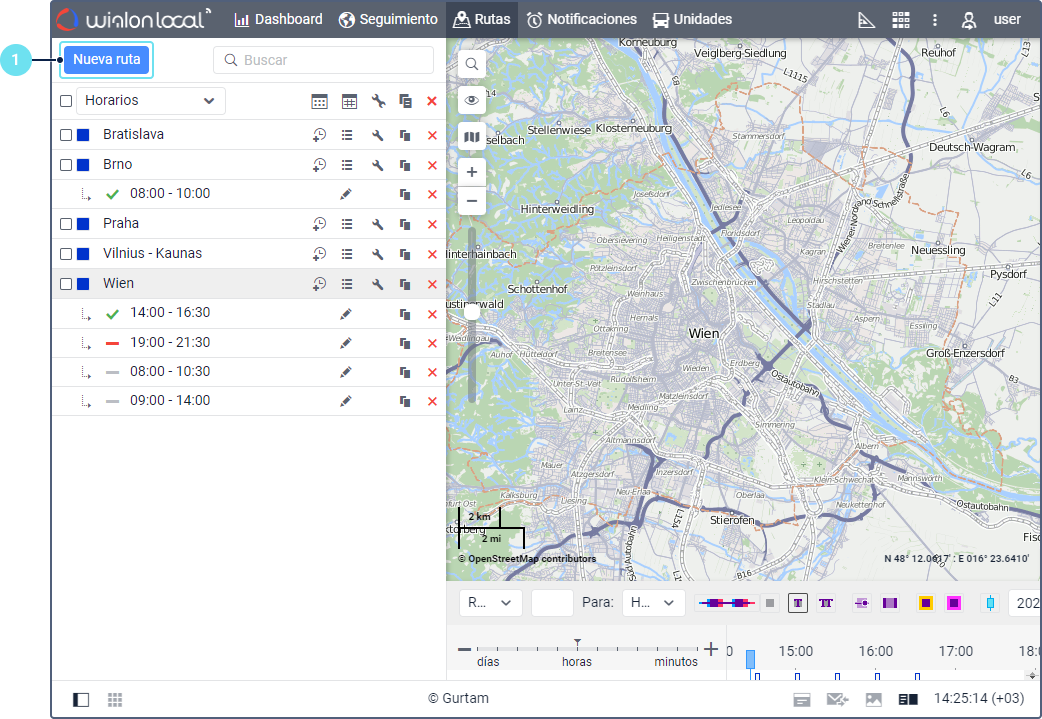Zoom in on the map
This screenshot has height=719, width=1042.
(472, 172)
